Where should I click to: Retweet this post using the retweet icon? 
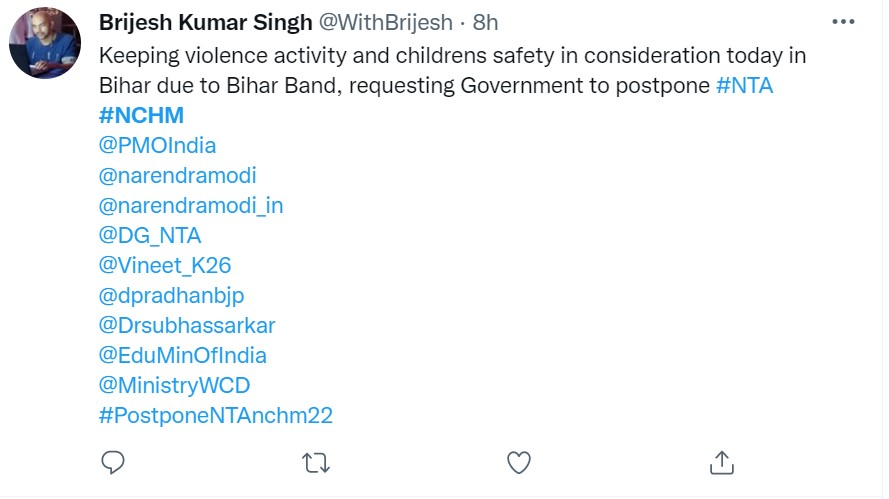tap(316, 462)
